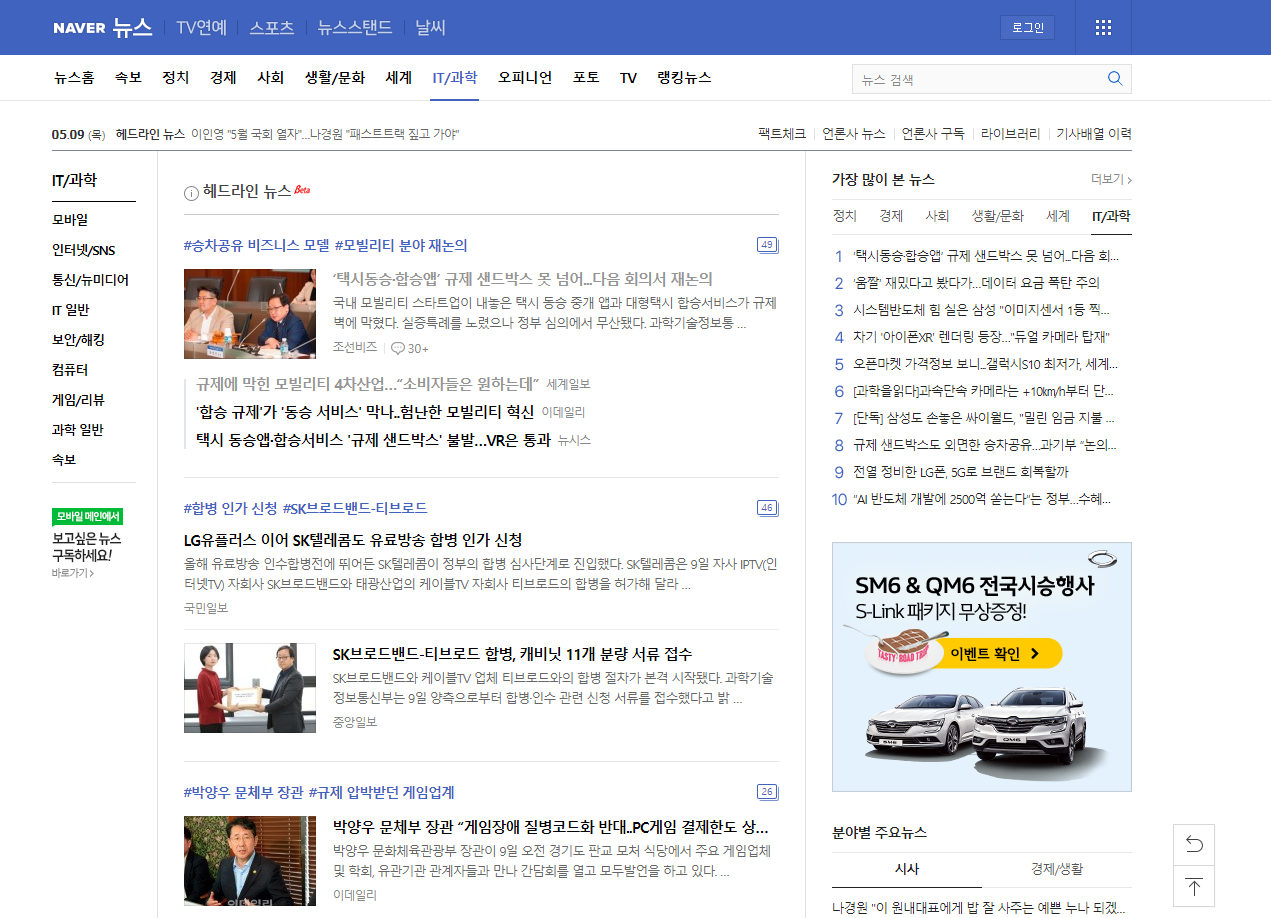Screen dimensions: 1271x918
Task: Click the 49 related articles count badge
Action: pyautogui.click(x=767, y=245)
